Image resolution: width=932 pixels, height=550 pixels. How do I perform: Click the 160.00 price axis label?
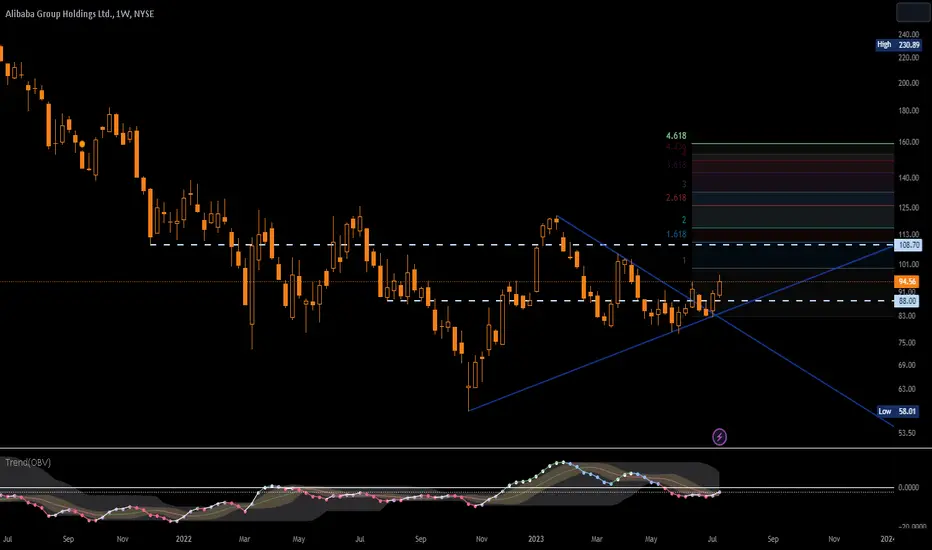pos(908,142)
